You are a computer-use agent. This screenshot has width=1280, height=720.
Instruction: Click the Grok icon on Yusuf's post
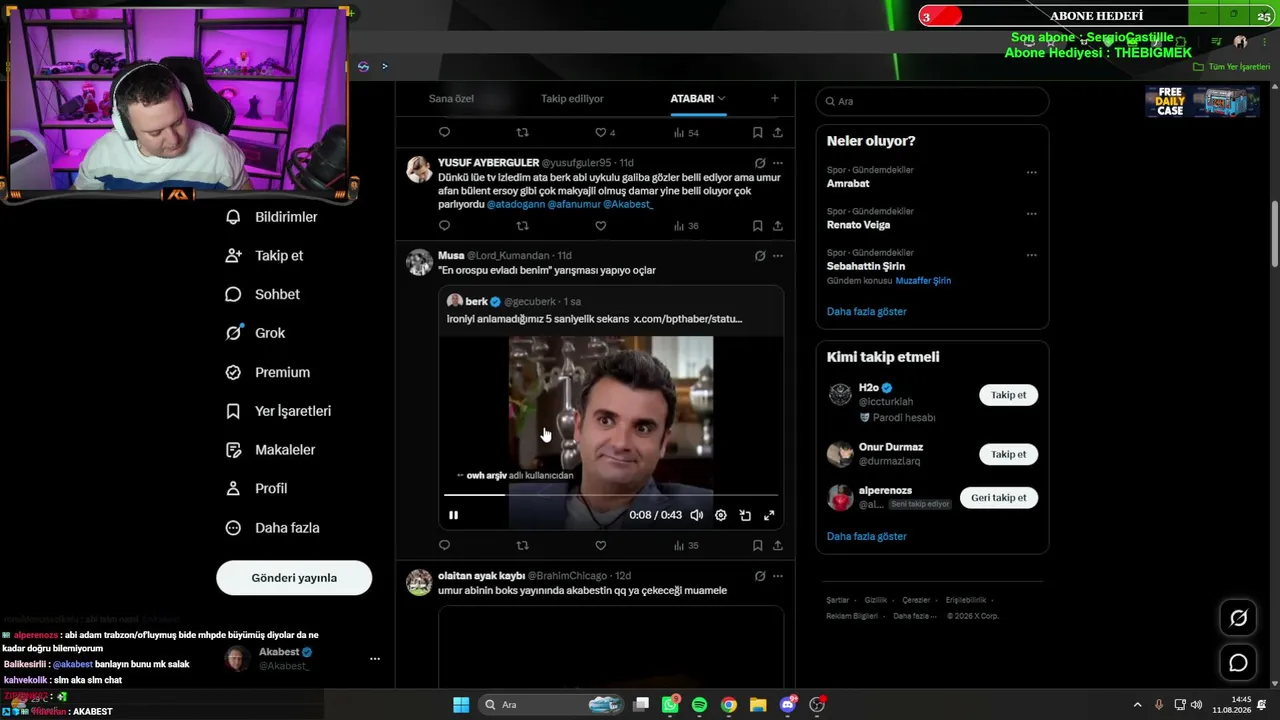pos(760,163)
